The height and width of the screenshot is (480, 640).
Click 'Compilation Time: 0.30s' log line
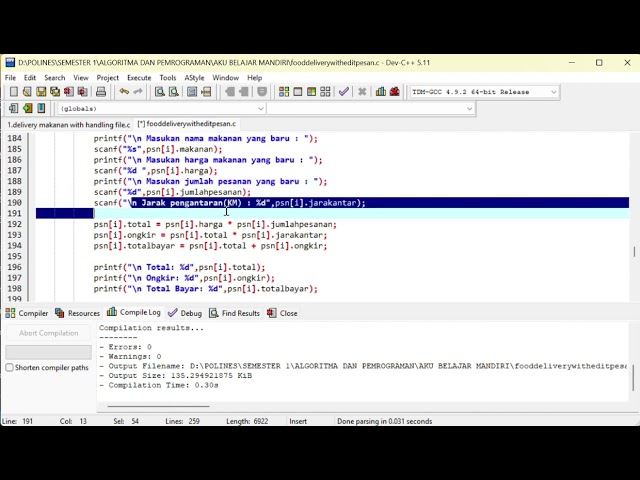(159, 385)
